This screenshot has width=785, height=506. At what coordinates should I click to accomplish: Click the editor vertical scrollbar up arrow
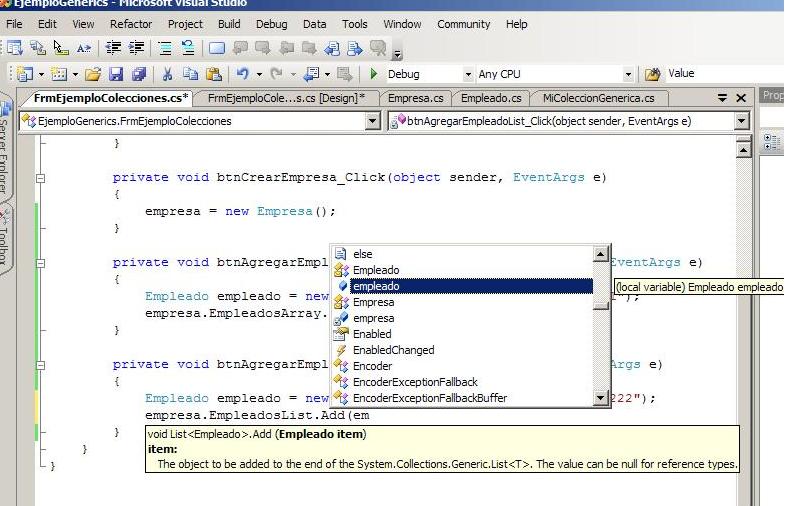click(744, 150)
